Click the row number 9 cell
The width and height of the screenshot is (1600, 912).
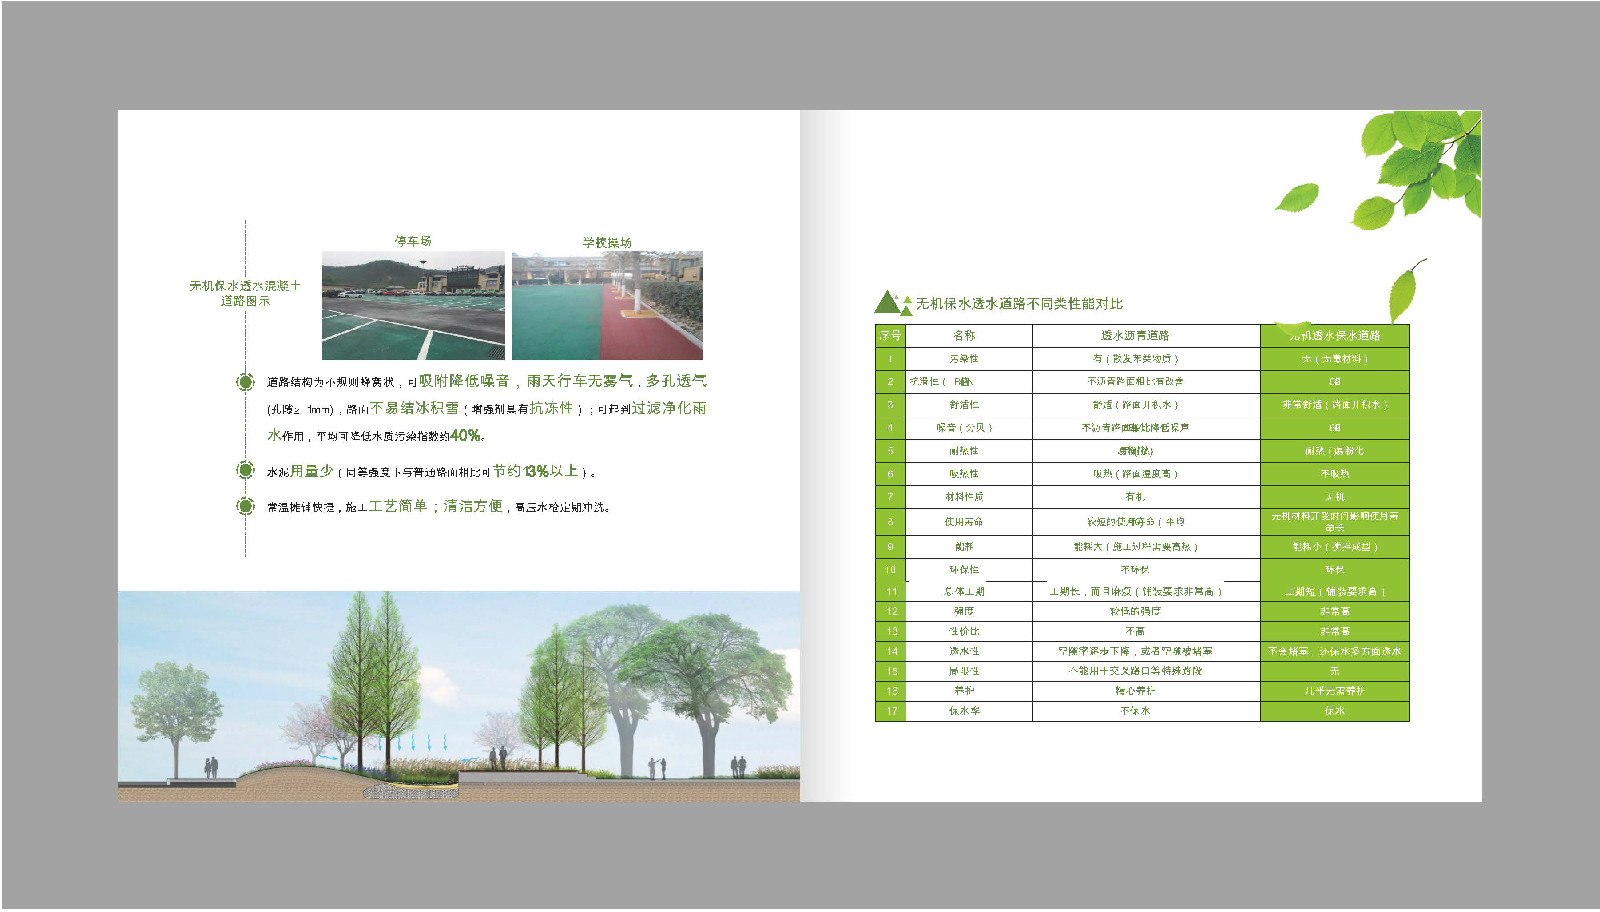click(x=890, y=547)
